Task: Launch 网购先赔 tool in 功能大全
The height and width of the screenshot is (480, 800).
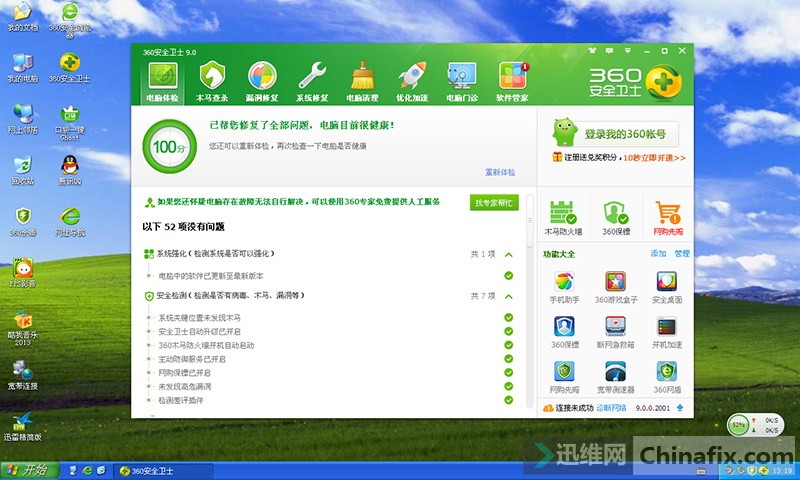Action: pos(564,377)
